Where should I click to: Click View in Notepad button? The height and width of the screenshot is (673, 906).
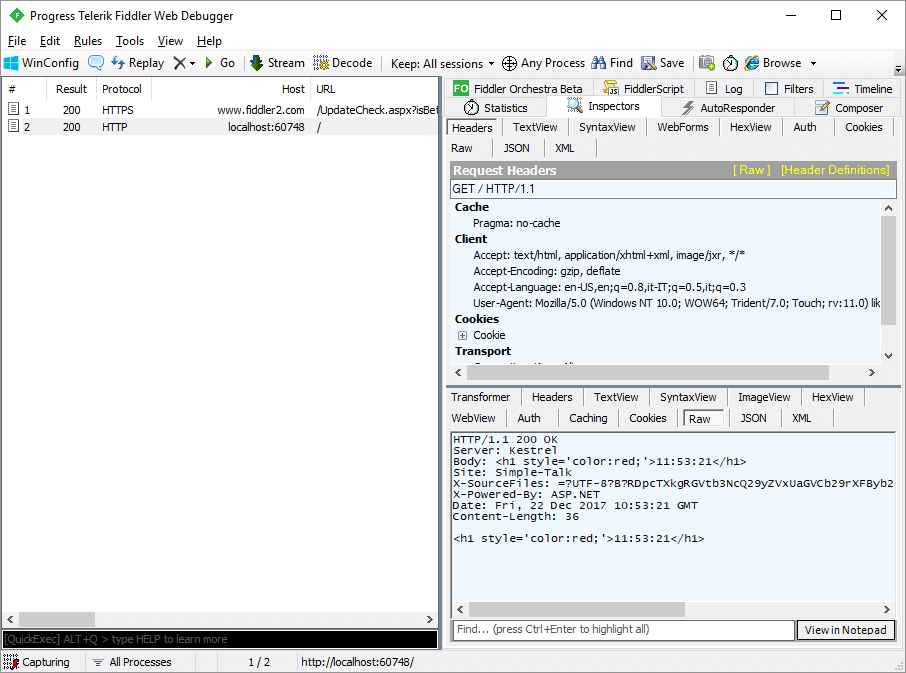[845, 630]
